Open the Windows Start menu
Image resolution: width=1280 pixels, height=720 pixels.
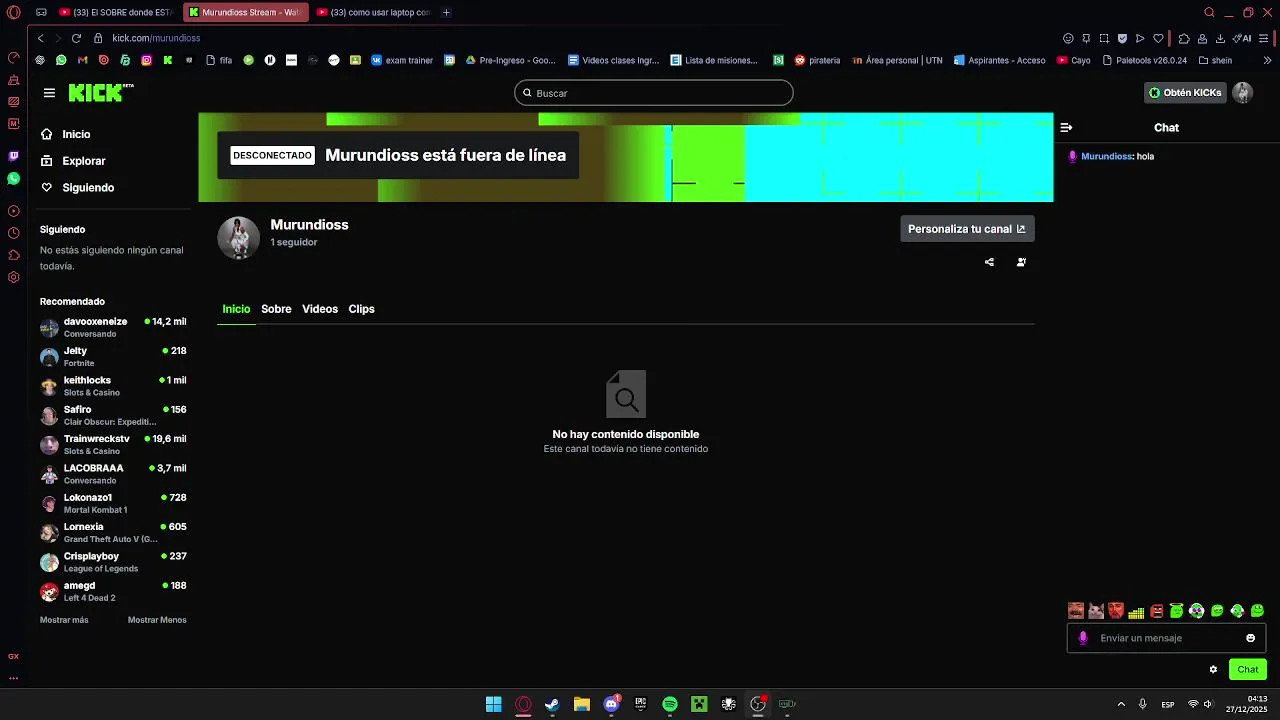pyautogui.click(x=493, y=704)
